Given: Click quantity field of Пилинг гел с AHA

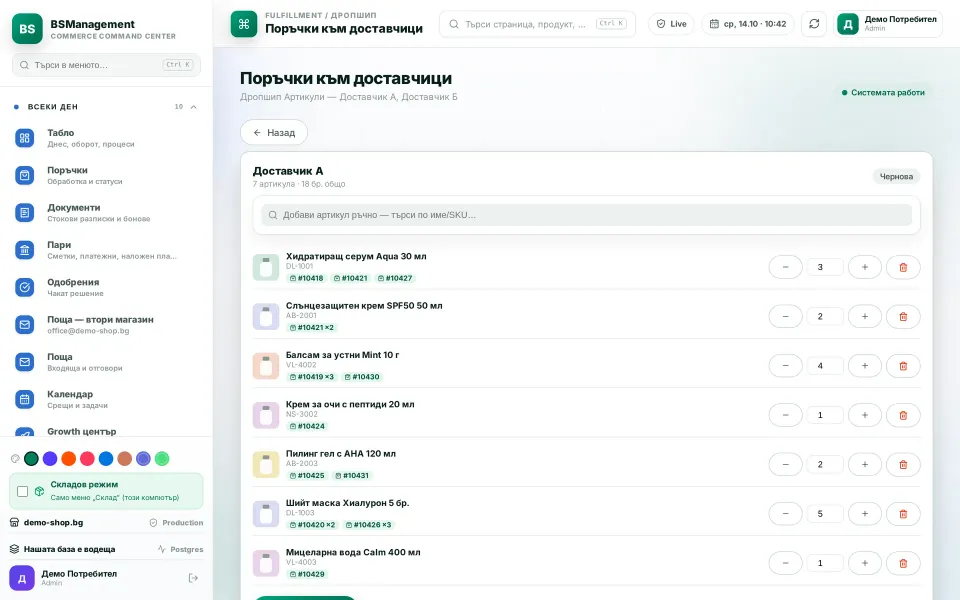Looking at the screenshot, I should point(825,465).
